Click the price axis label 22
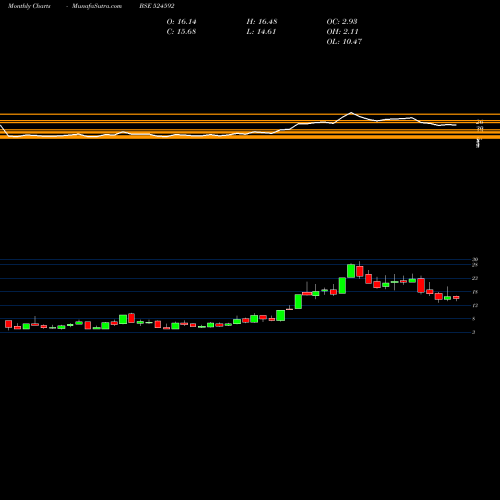Viewport: 500px width, 500px height. click(x=475, y=278)
